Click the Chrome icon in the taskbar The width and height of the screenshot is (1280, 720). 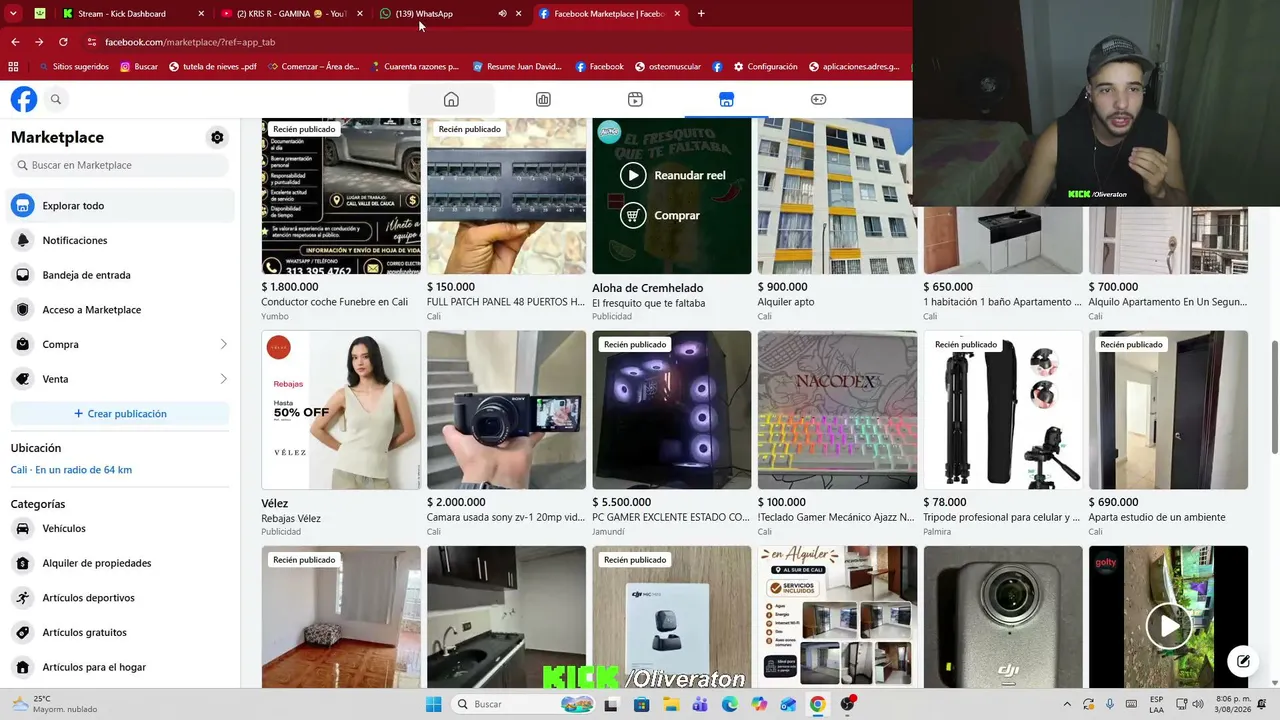tap(817, 704)
